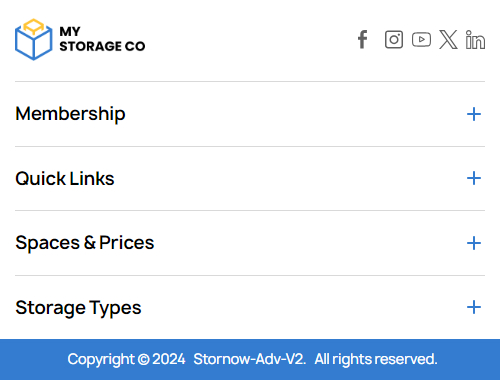Select the Storage Types section heading

click(78, 307)
